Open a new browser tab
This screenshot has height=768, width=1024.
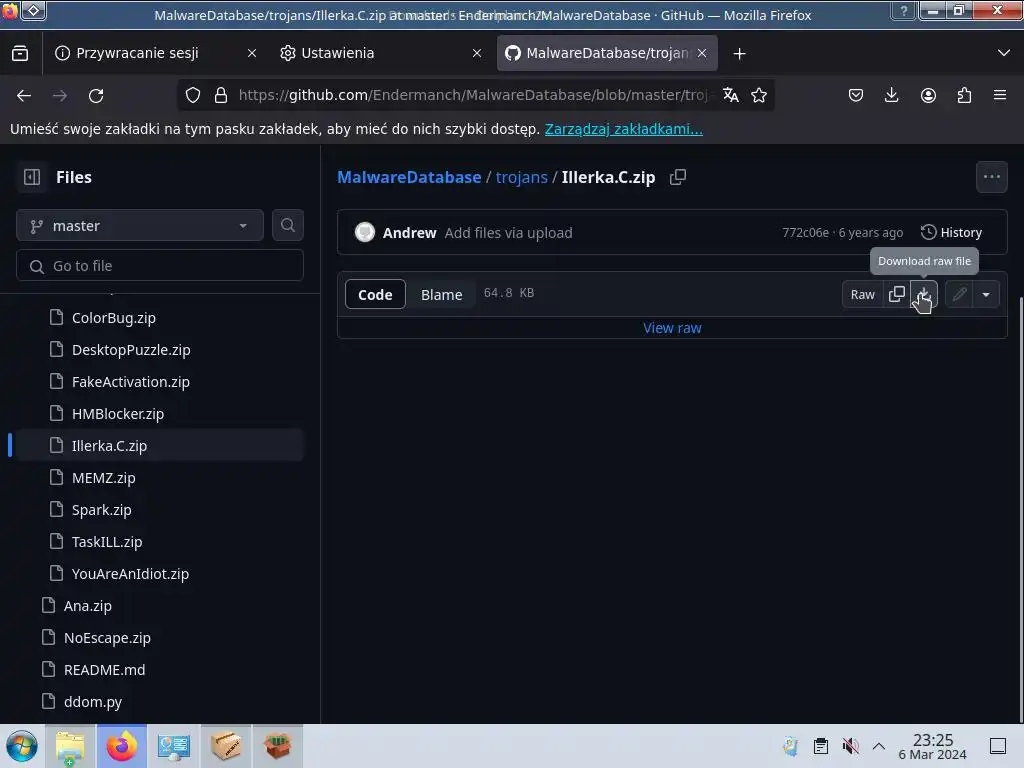739,54
